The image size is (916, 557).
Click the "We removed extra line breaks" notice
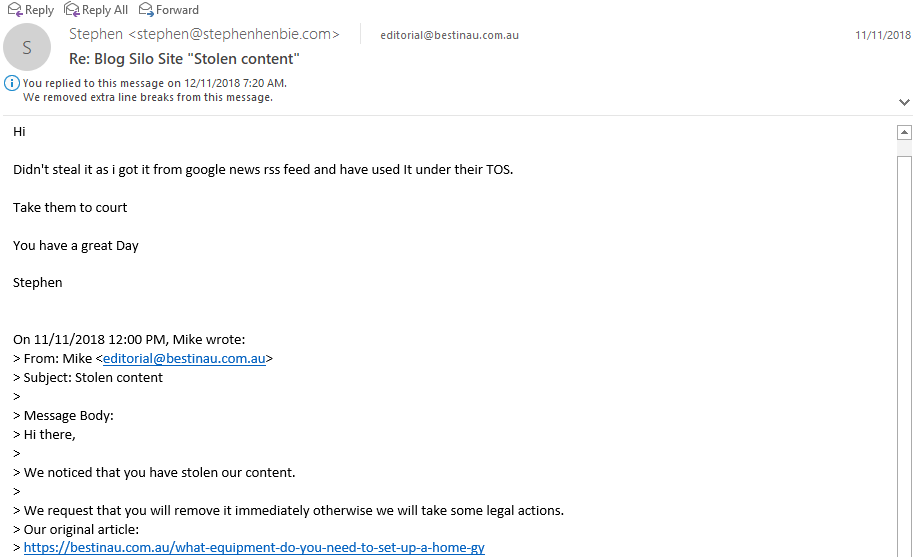[x=148, y=97]
